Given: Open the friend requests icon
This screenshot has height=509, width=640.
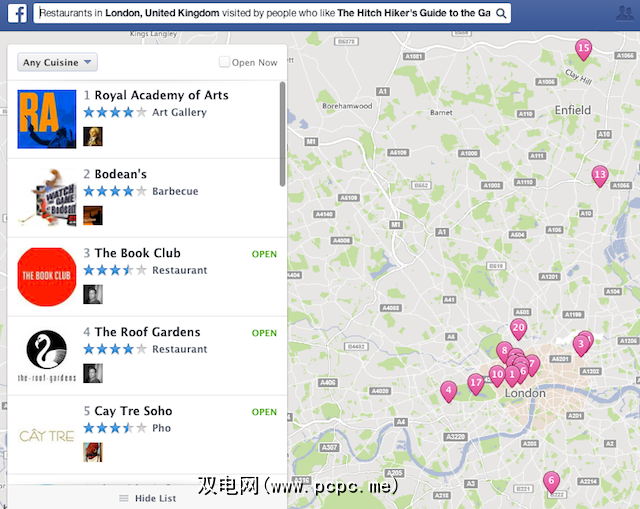Looking at the screenshot, I should tap(624, 13).
